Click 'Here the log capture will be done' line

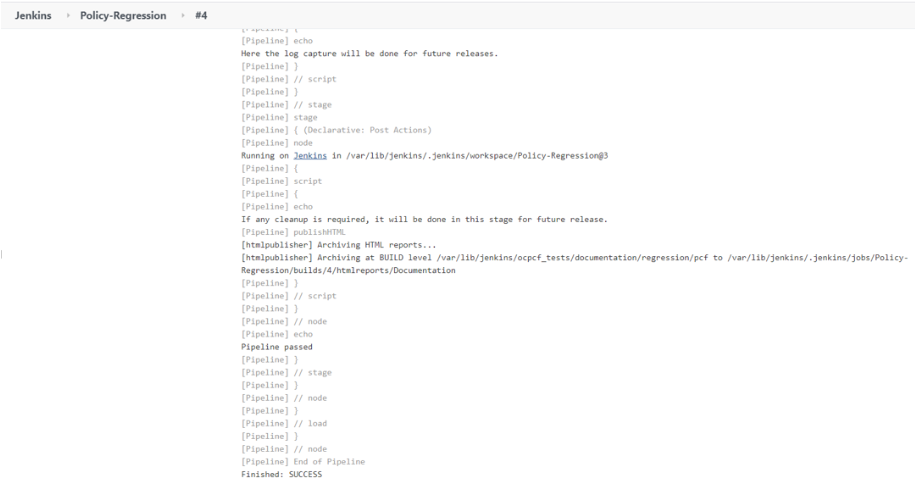[x=369, y=54]
